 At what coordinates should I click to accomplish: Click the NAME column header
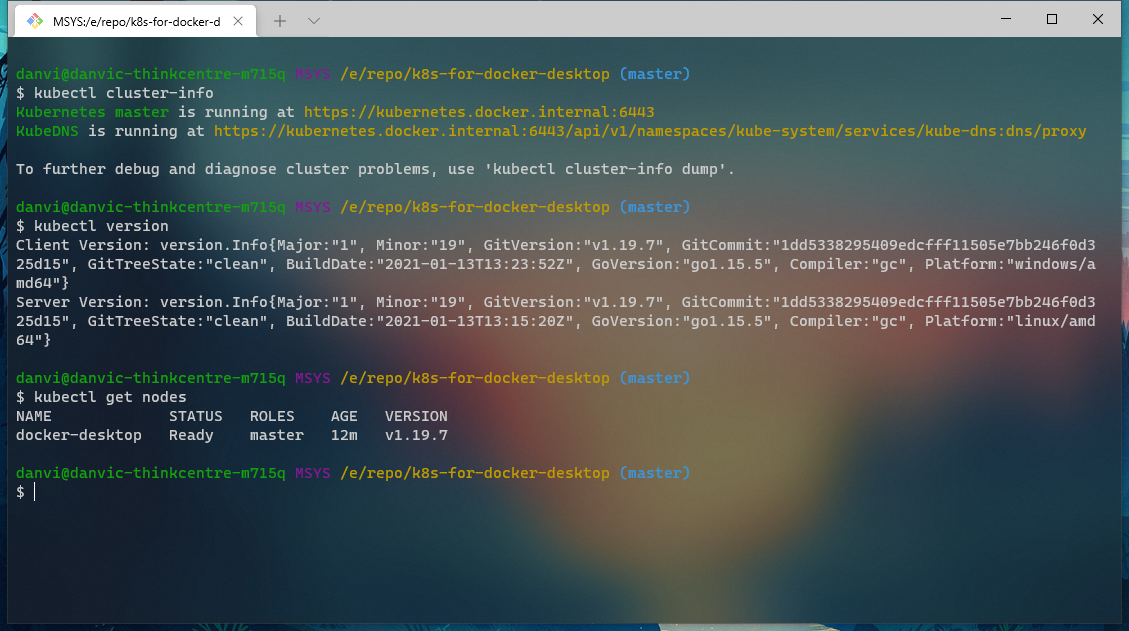pos(34,416)
